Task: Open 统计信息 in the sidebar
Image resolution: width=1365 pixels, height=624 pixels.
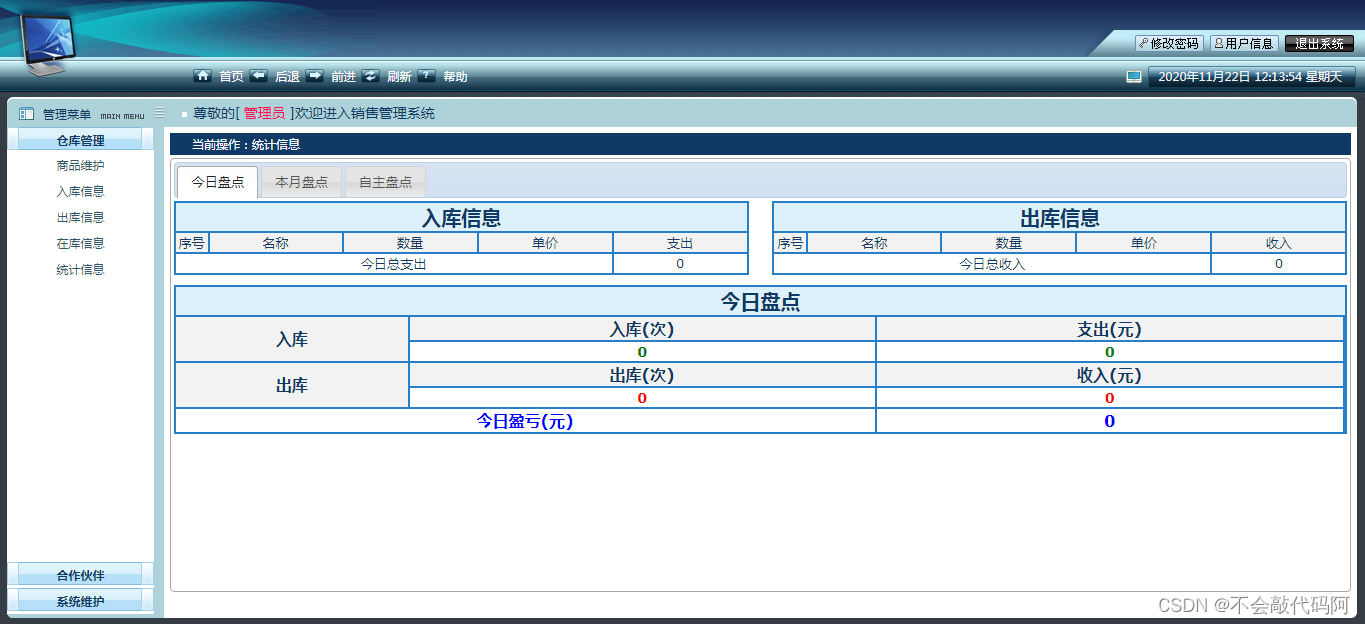Action: point(81,270)
